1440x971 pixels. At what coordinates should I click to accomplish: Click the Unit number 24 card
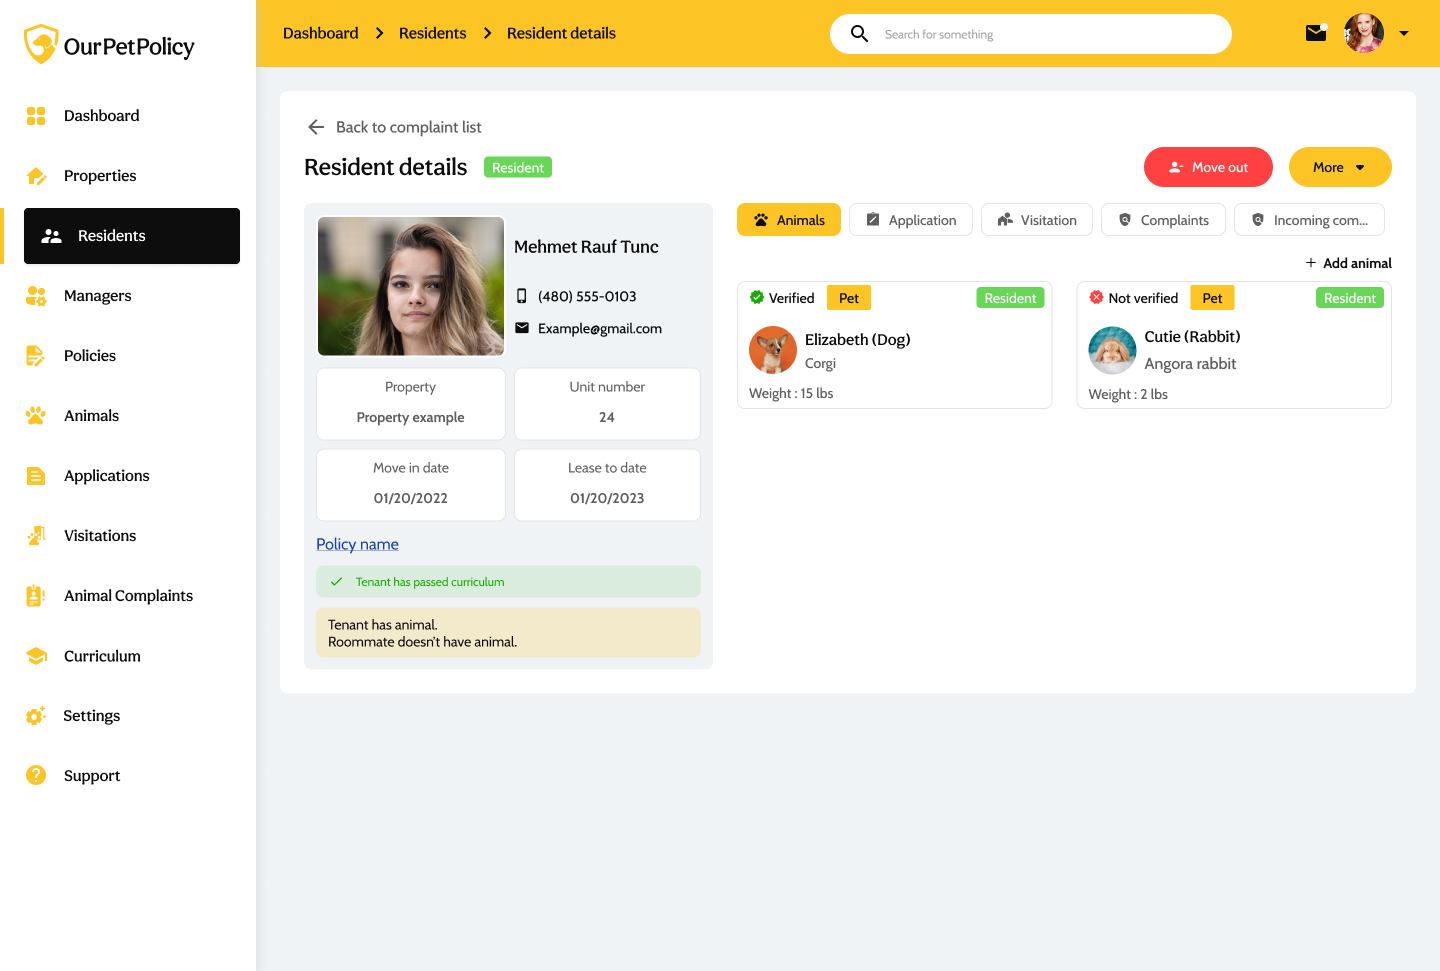607,404
